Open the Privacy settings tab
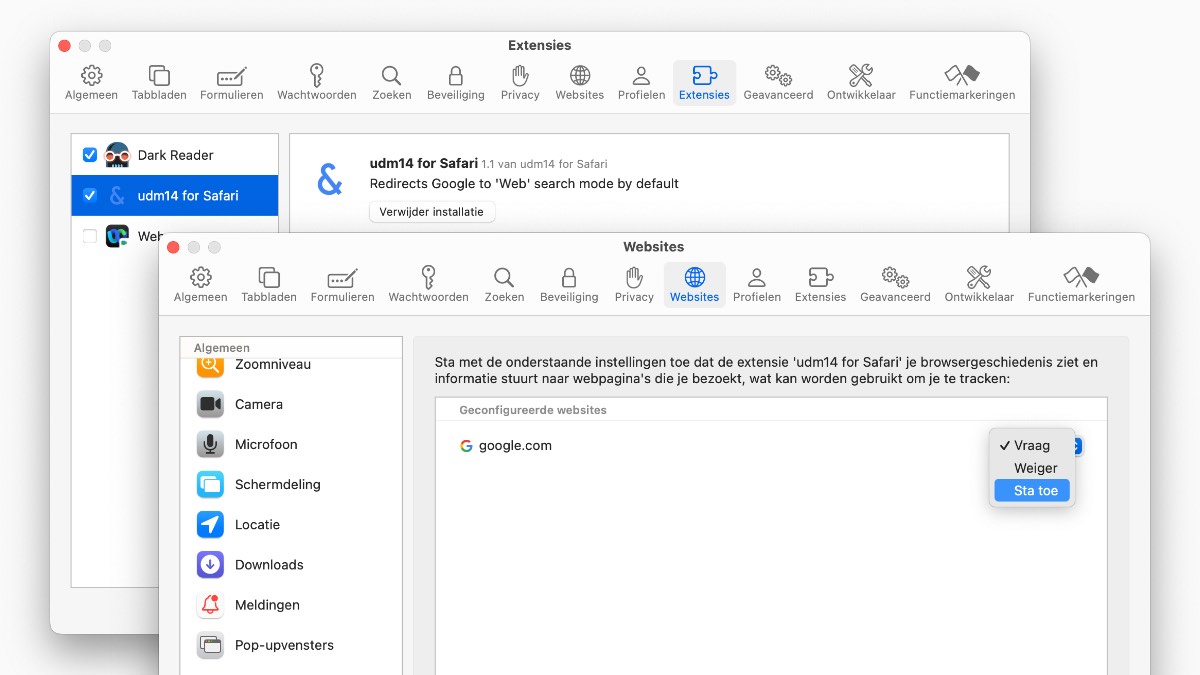 click(x=633, y=283)
